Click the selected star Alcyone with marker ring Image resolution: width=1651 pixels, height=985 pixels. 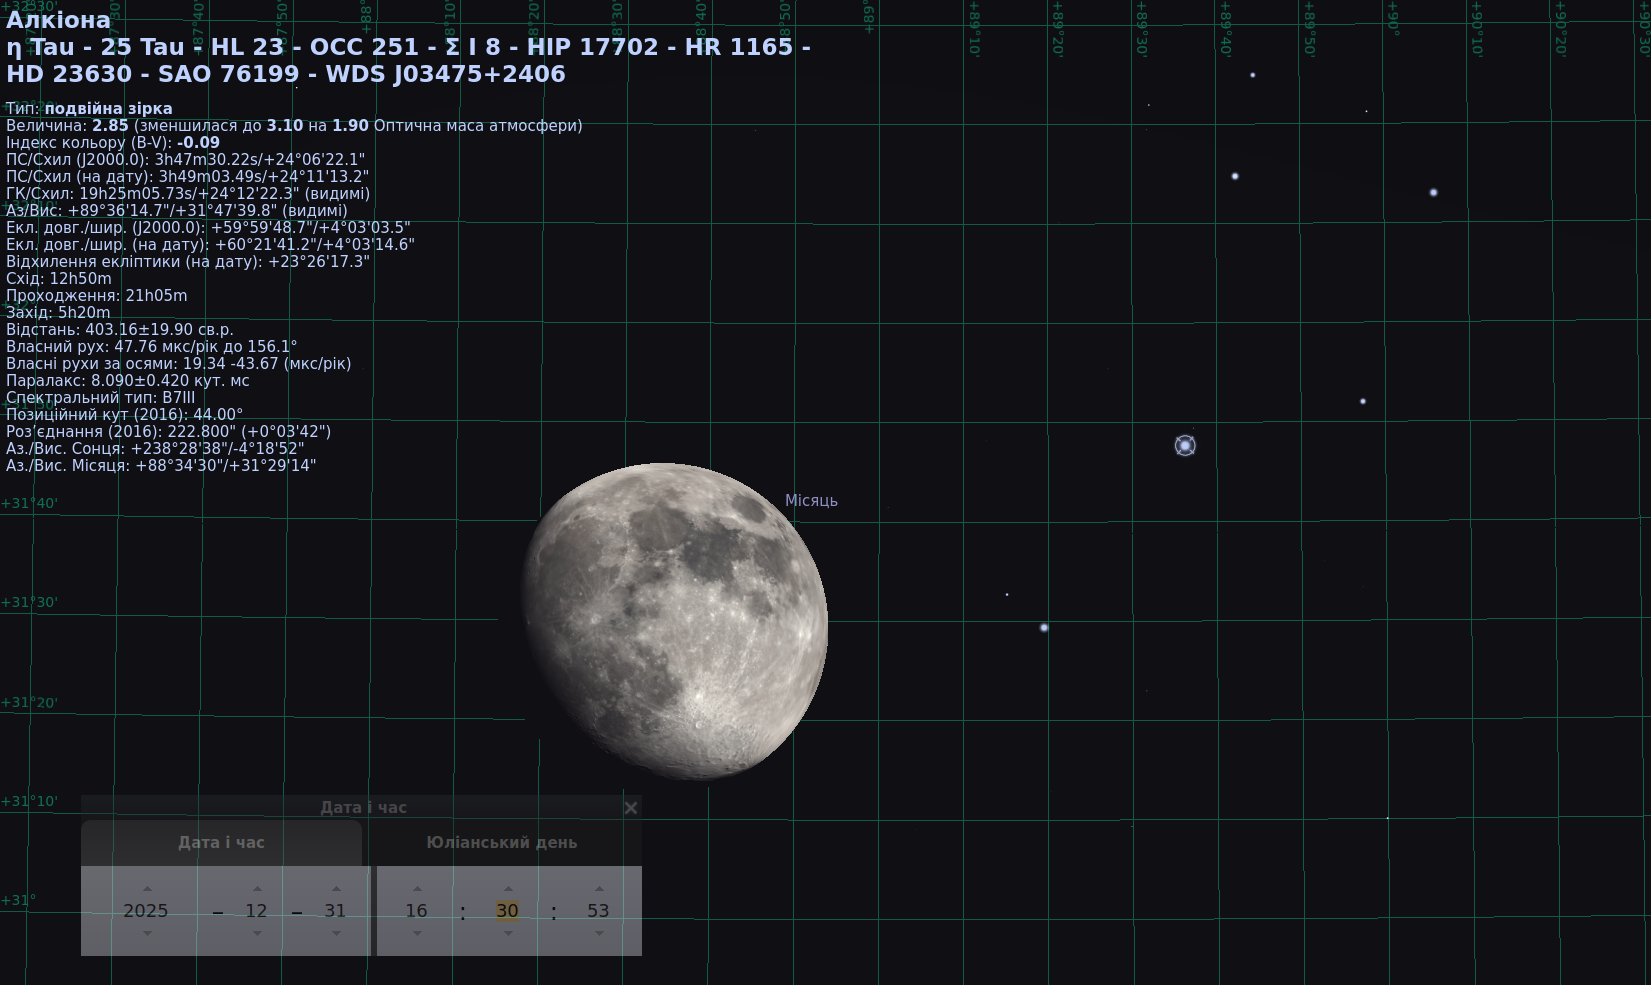pyautogui.click(x=1185, y=445)
